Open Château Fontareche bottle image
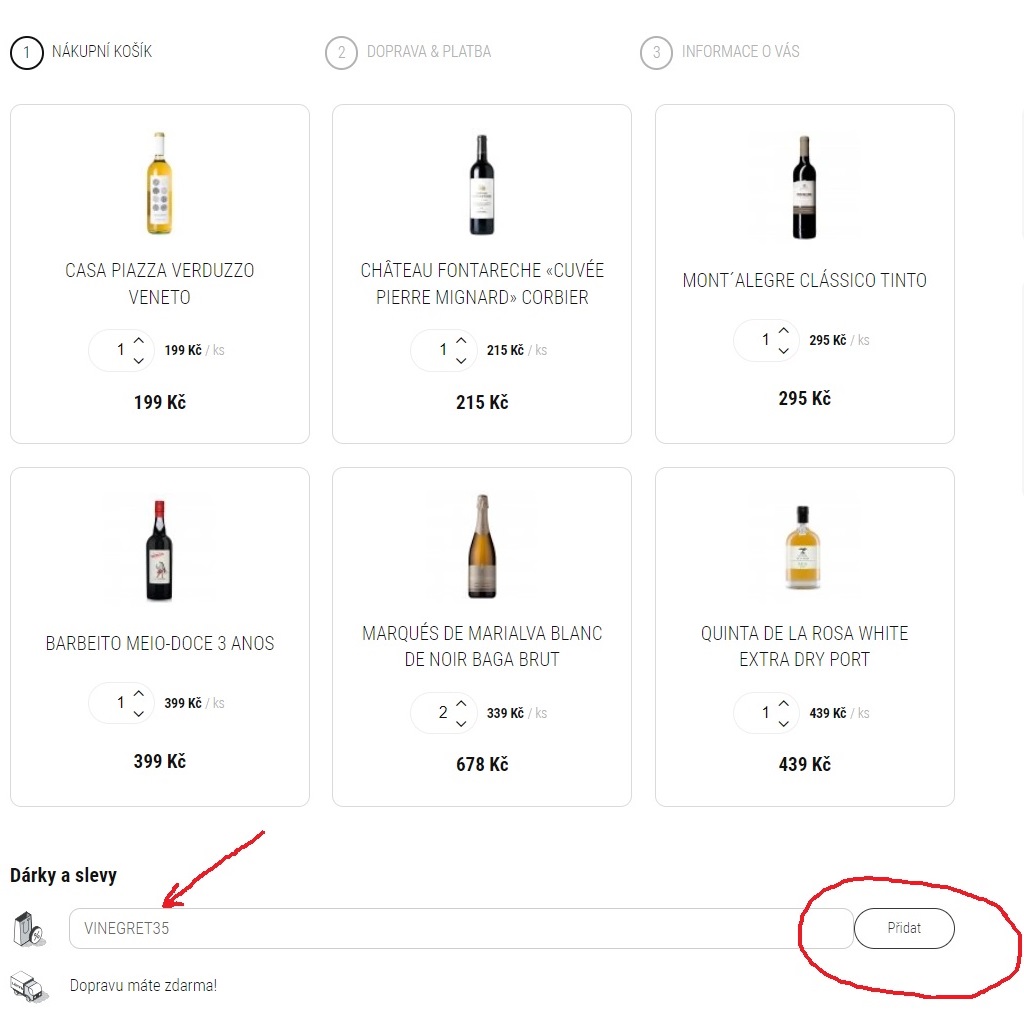 point(481,185)
